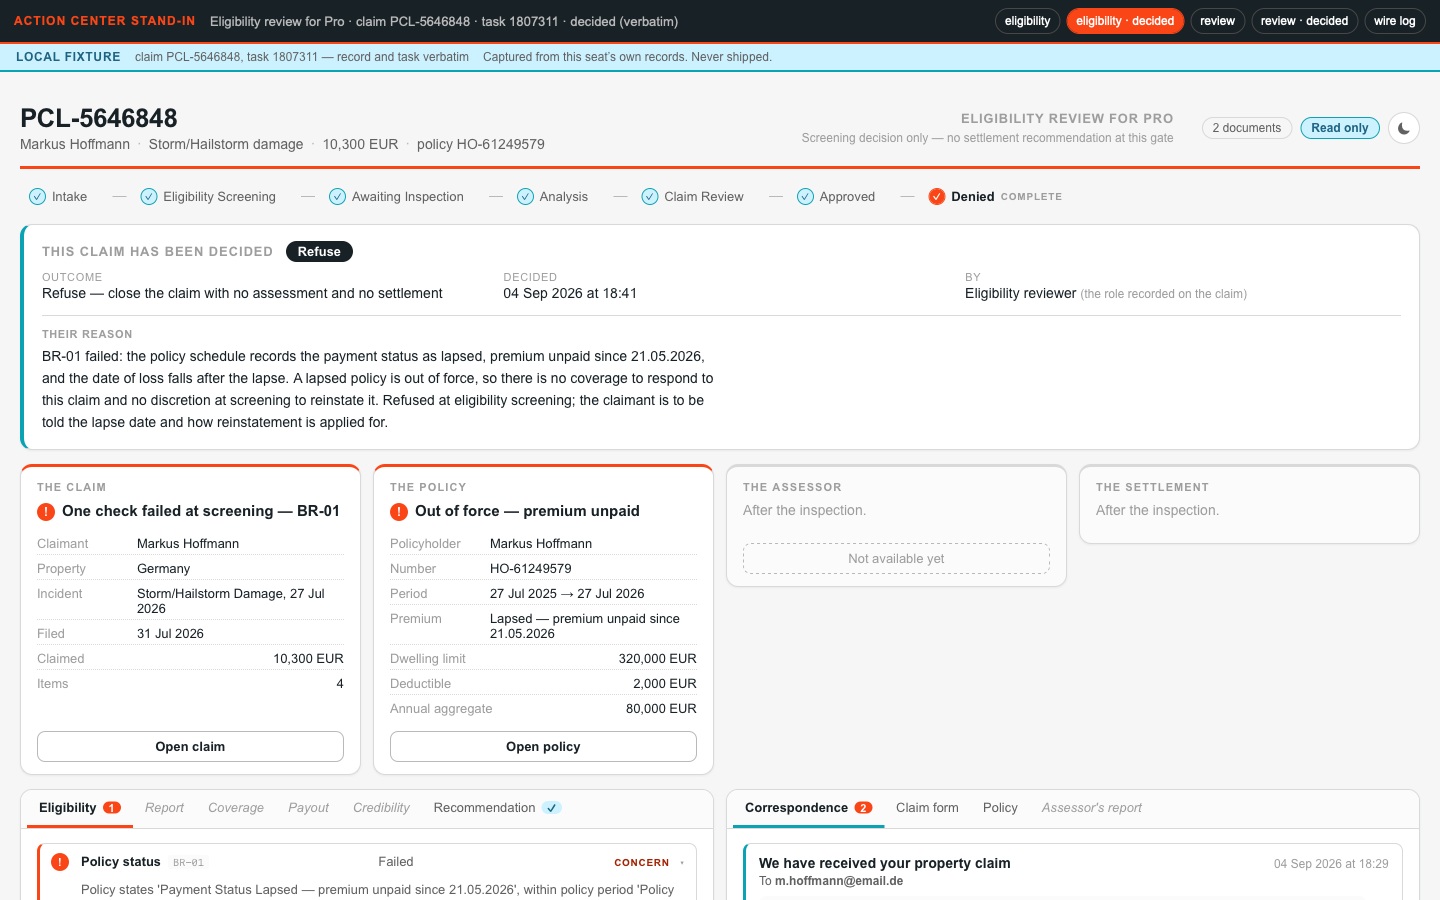Click the Eligibility Screening check icon
The height and width of the screenshot is (900, 1440).
coord(149,197)
